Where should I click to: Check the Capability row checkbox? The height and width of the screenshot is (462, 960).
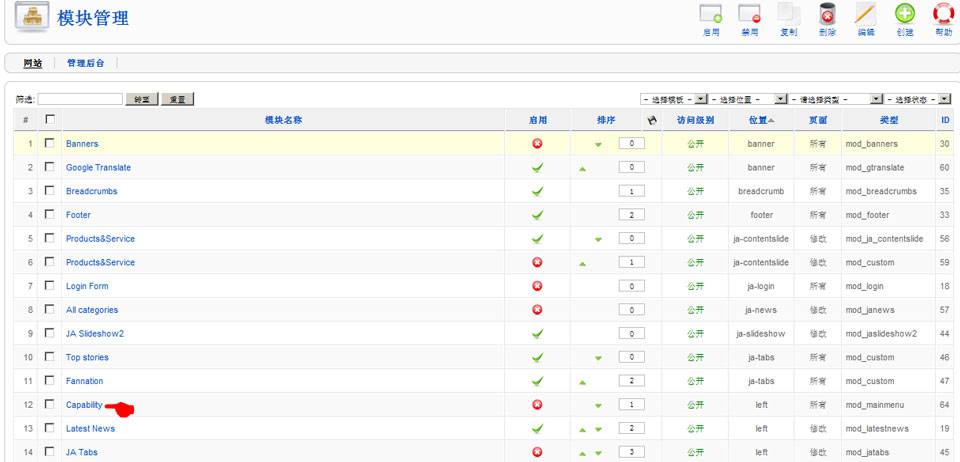click(50, 404)
